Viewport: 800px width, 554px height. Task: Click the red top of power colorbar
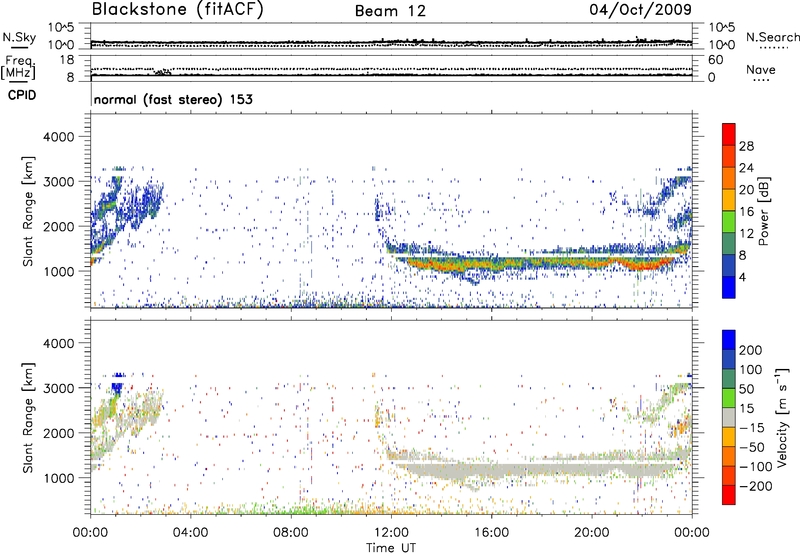[x=729, y=134]
